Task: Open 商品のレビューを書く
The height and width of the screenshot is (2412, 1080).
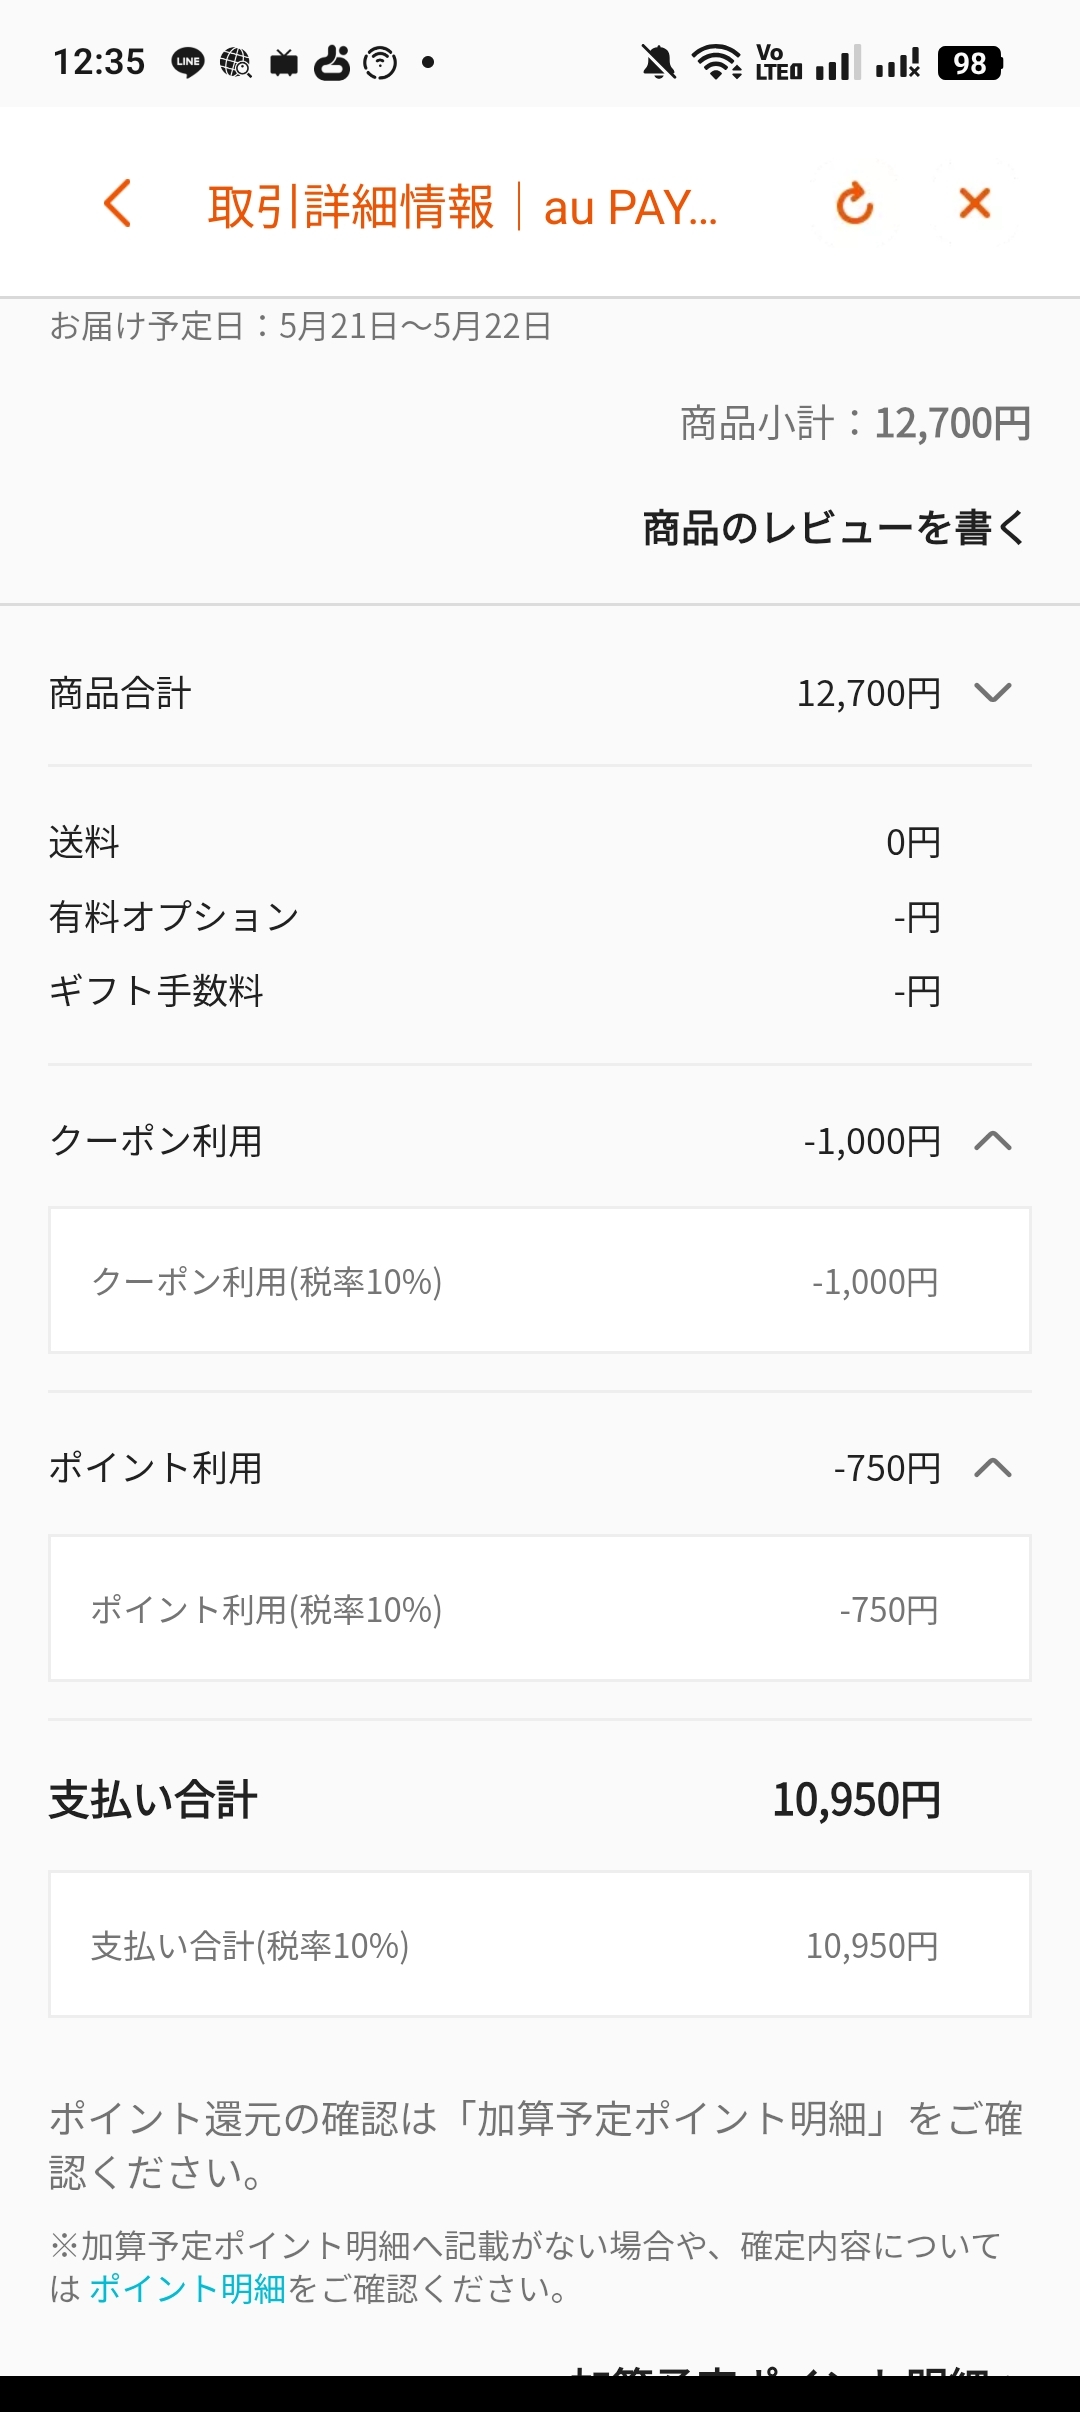Action: (834, 528)
